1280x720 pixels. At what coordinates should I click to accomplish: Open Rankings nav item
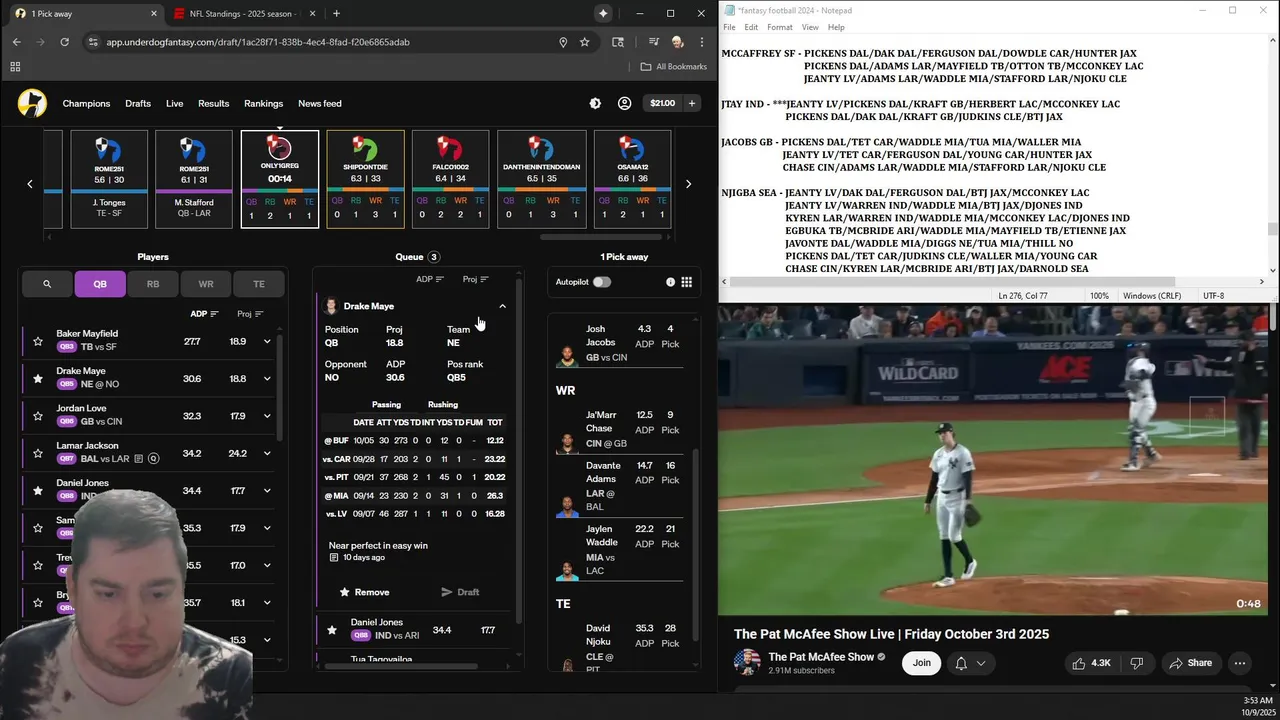pos(264,103)
